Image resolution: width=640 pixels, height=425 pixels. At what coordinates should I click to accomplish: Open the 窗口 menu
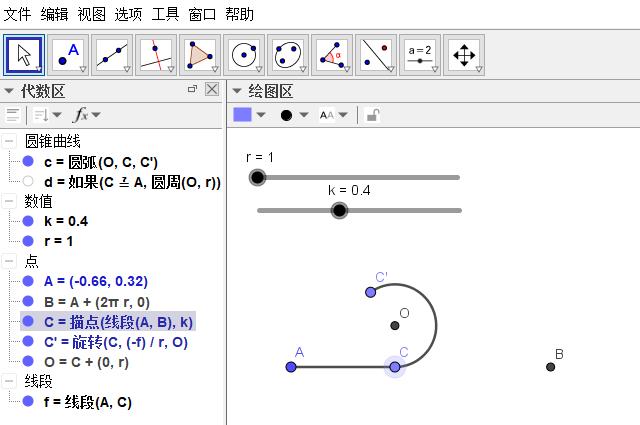click(x=202, y=14)
